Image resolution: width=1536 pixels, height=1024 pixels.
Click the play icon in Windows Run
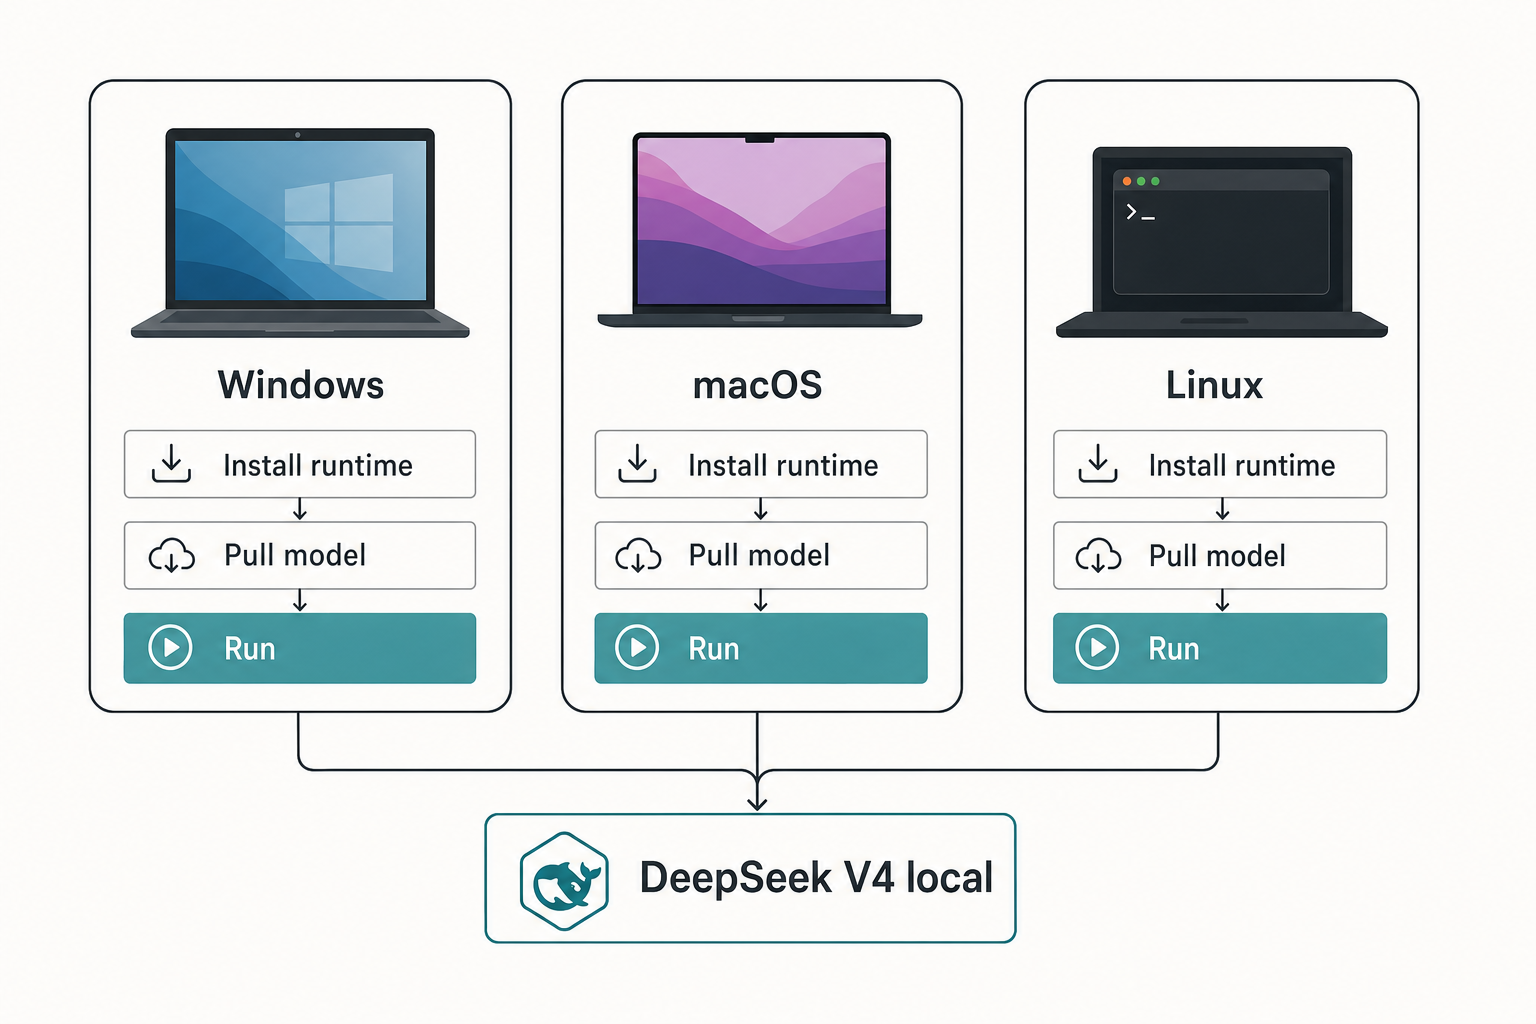[x=171, y=648]
